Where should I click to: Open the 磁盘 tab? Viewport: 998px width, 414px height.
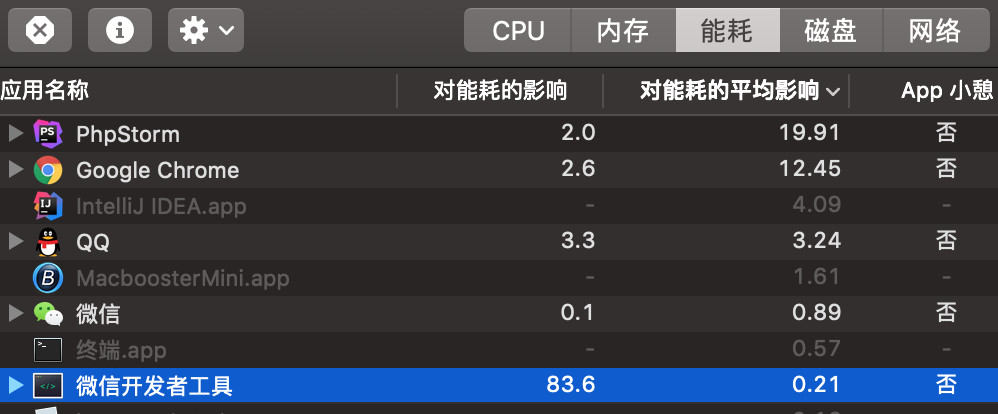(831, 31)
